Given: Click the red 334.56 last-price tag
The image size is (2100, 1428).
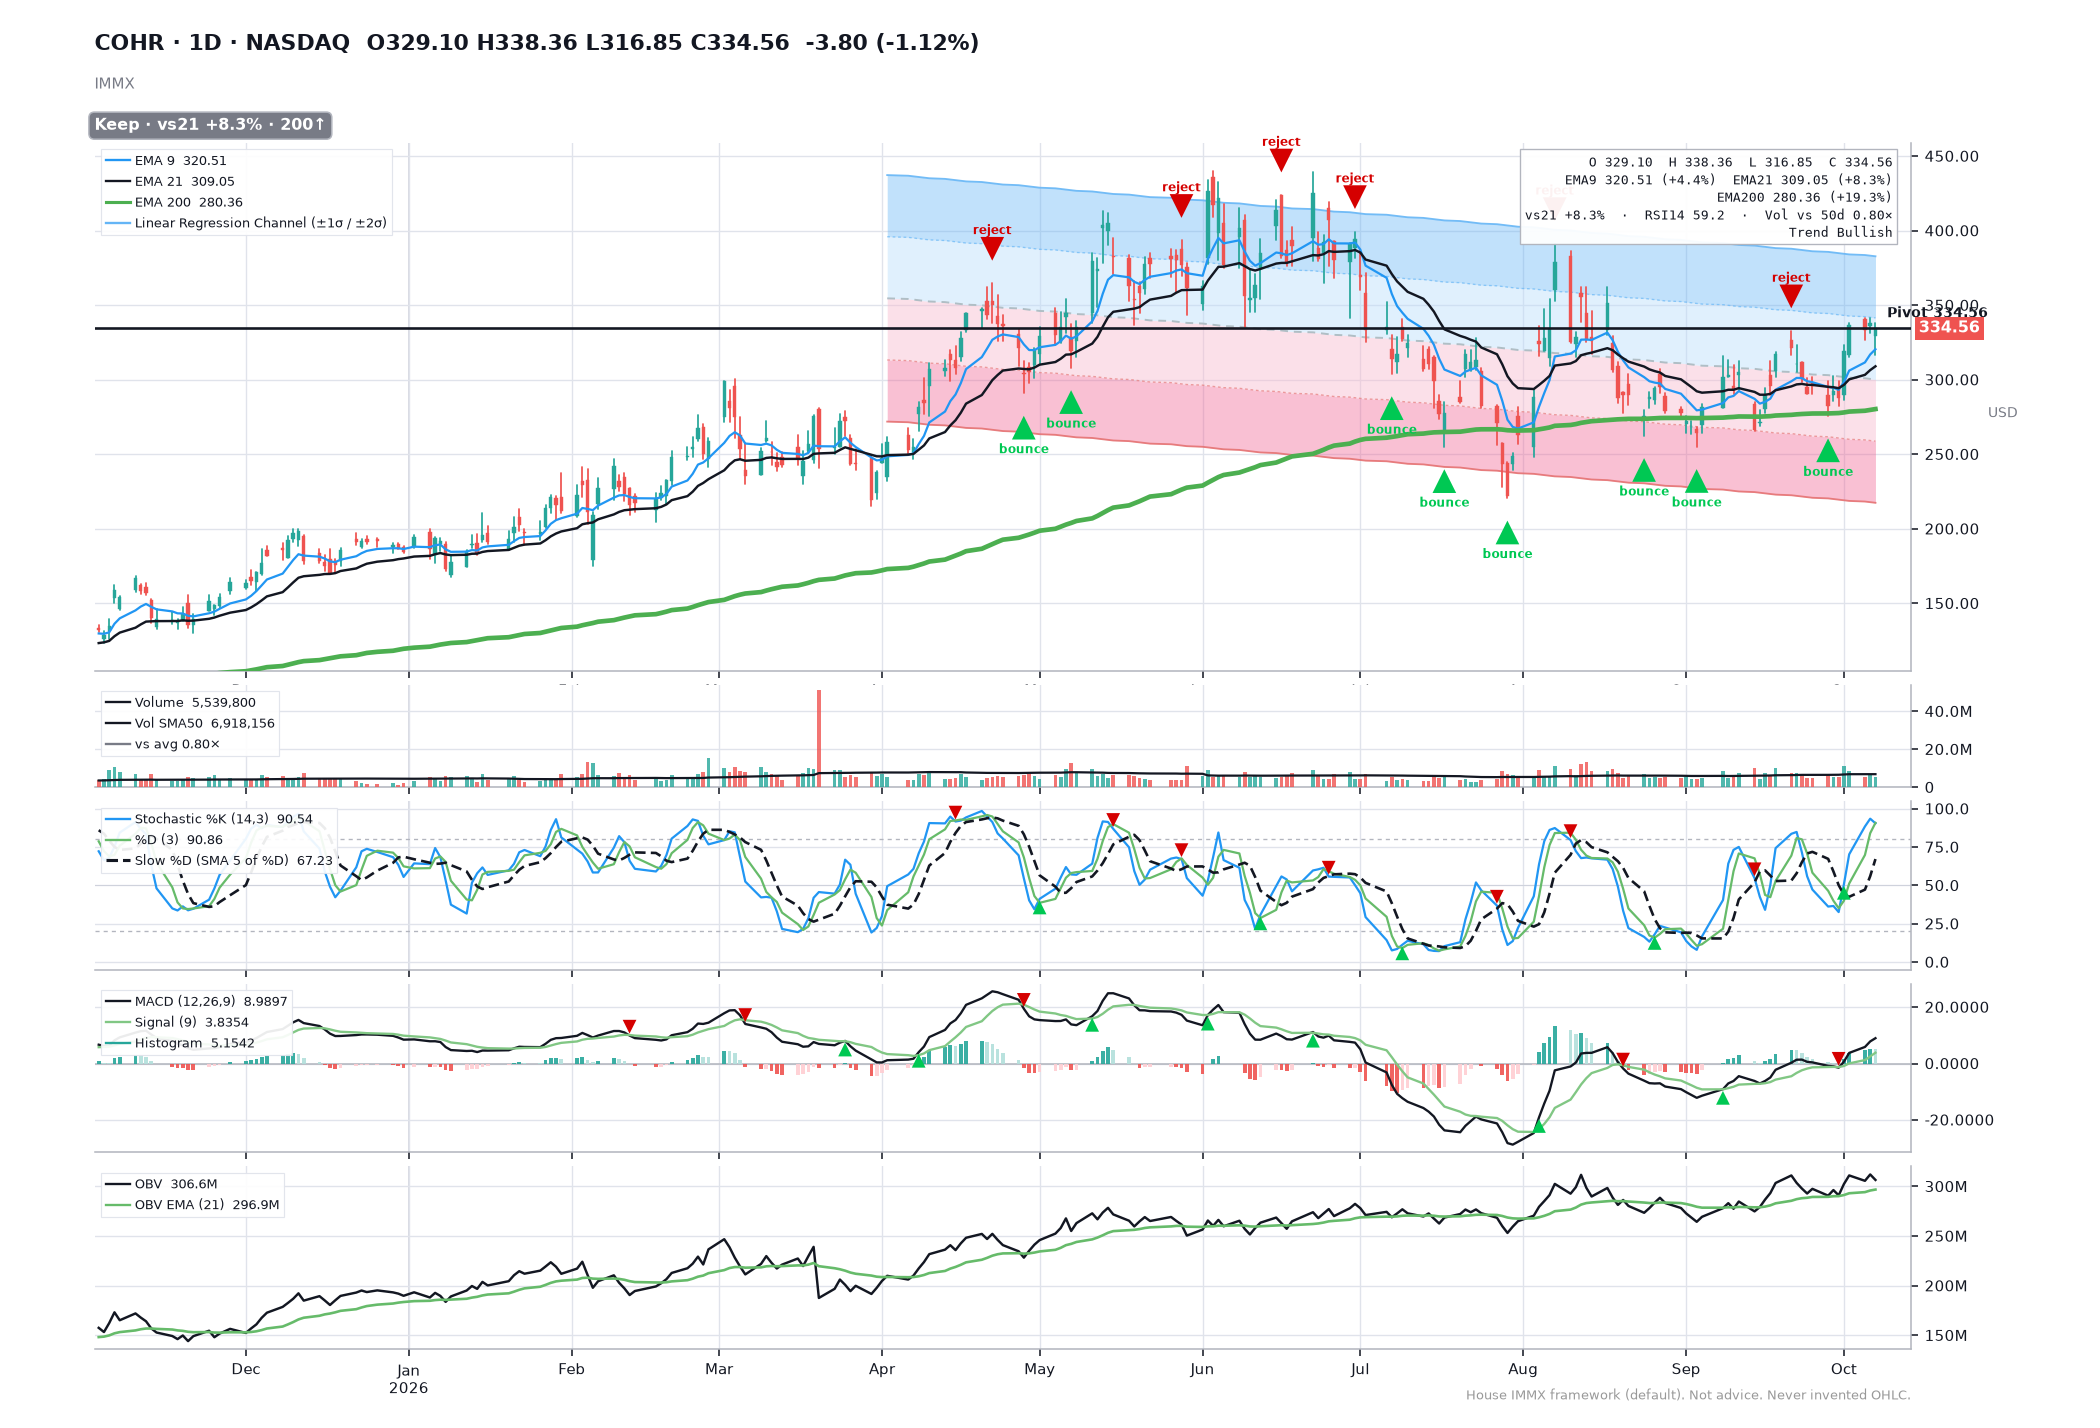Looking at the screenshot, I should [x=1948, y=327].
